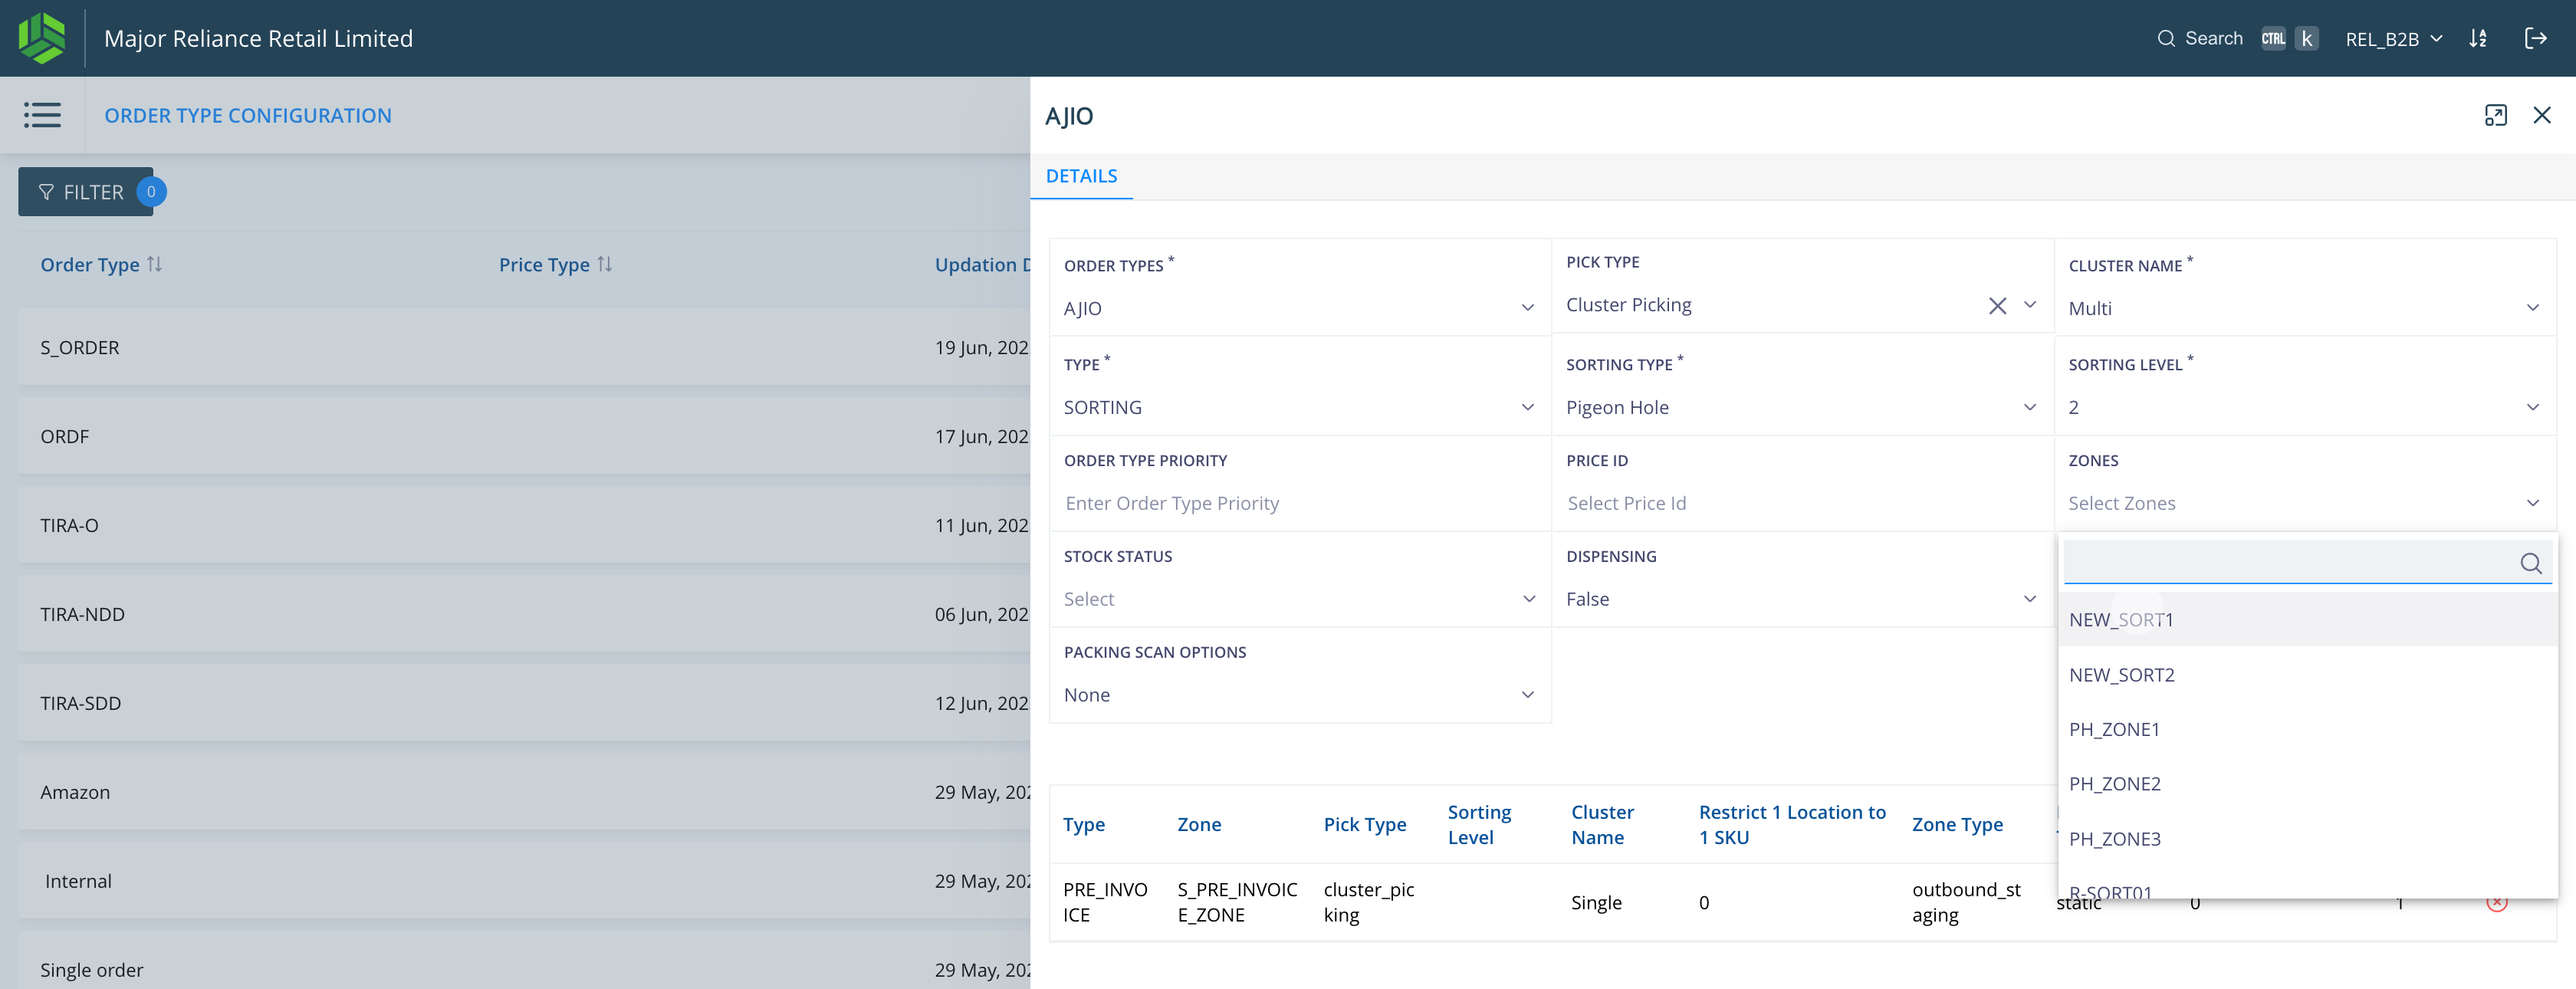Select the S_ORDER order type row
The width and height of the screenshot is (2576, 989).
pos(525,348)
